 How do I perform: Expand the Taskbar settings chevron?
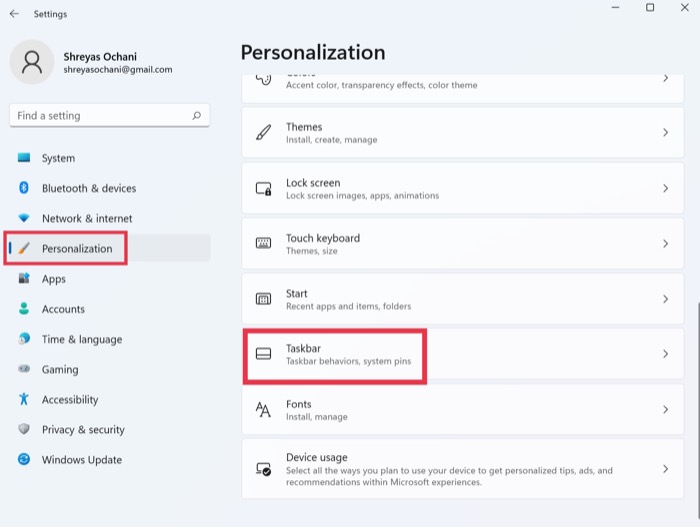pos(665,354)
